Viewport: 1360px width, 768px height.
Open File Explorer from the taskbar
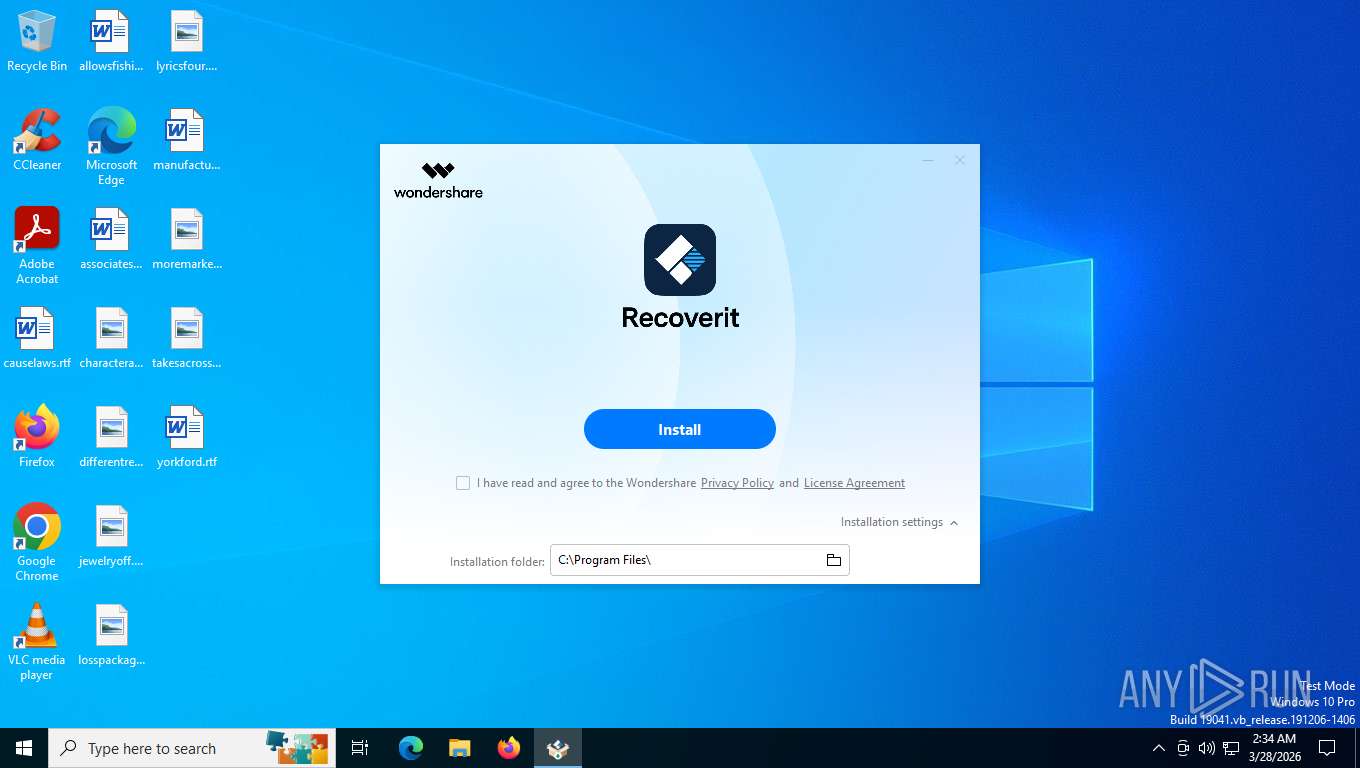(x=459, y=748)
